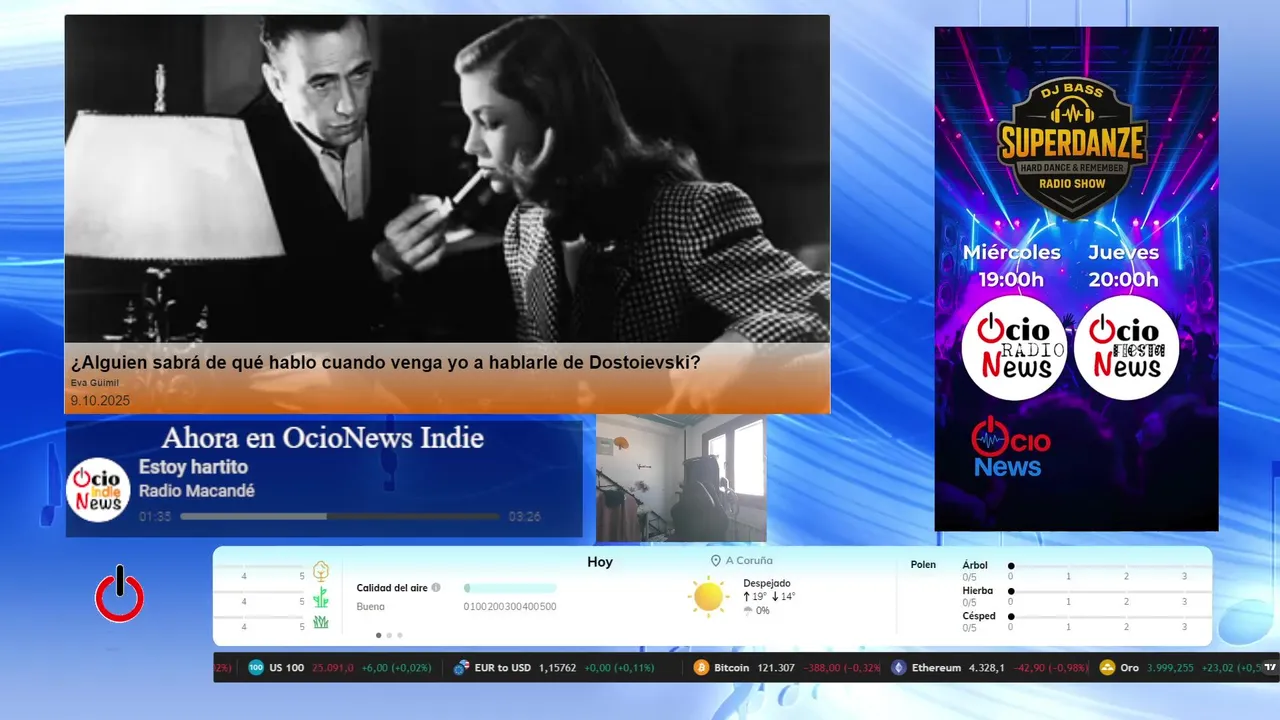This screenshot has width=1280, height=720.
Task: Open the Dostoievski article headline
Action: click(385, 362)
